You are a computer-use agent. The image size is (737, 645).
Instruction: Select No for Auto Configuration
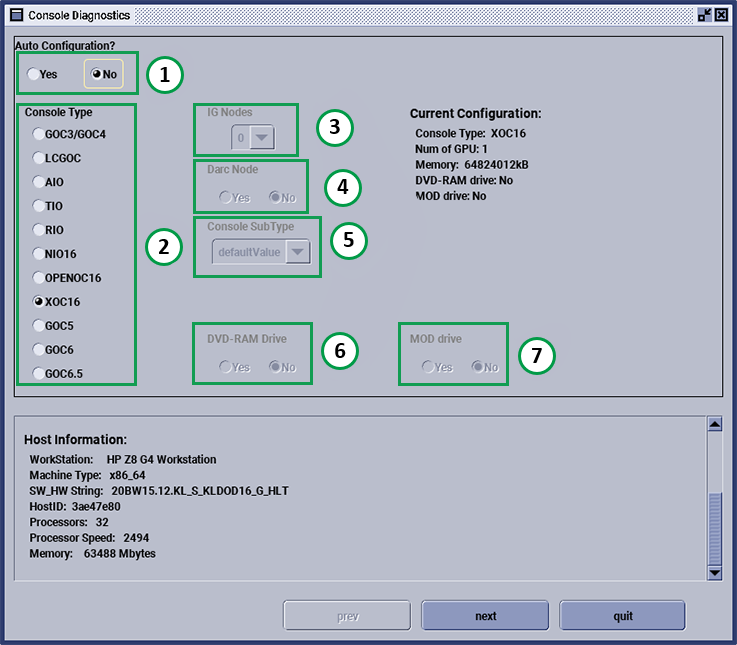(97, 74)
